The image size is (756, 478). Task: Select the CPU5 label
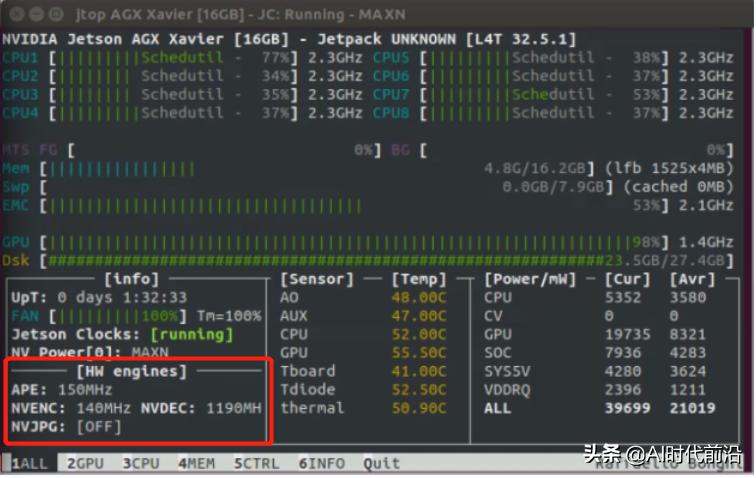[x=391, y=58]
